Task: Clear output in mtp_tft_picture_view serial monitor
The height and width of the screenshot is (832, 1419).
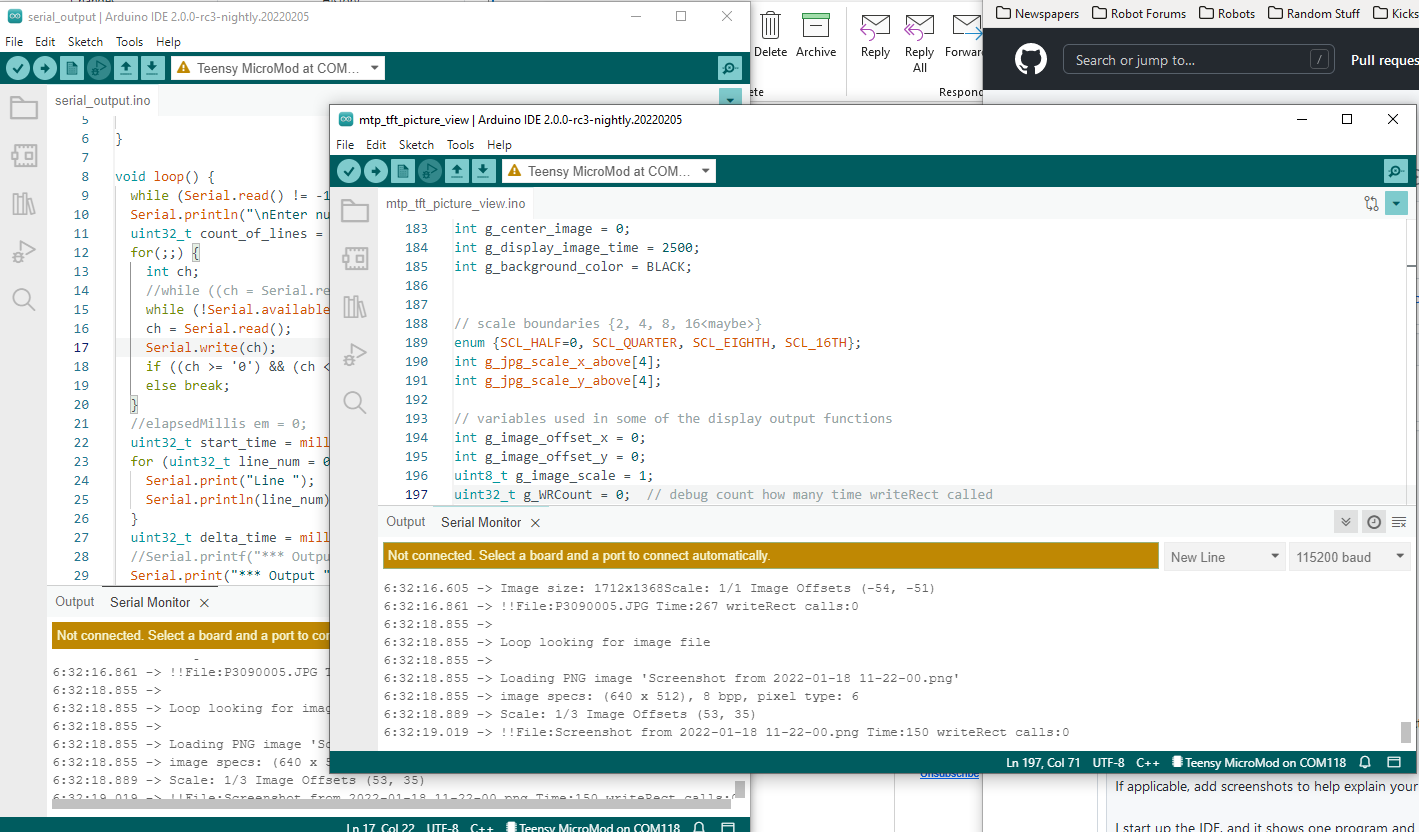Action: coord(1399,522)
